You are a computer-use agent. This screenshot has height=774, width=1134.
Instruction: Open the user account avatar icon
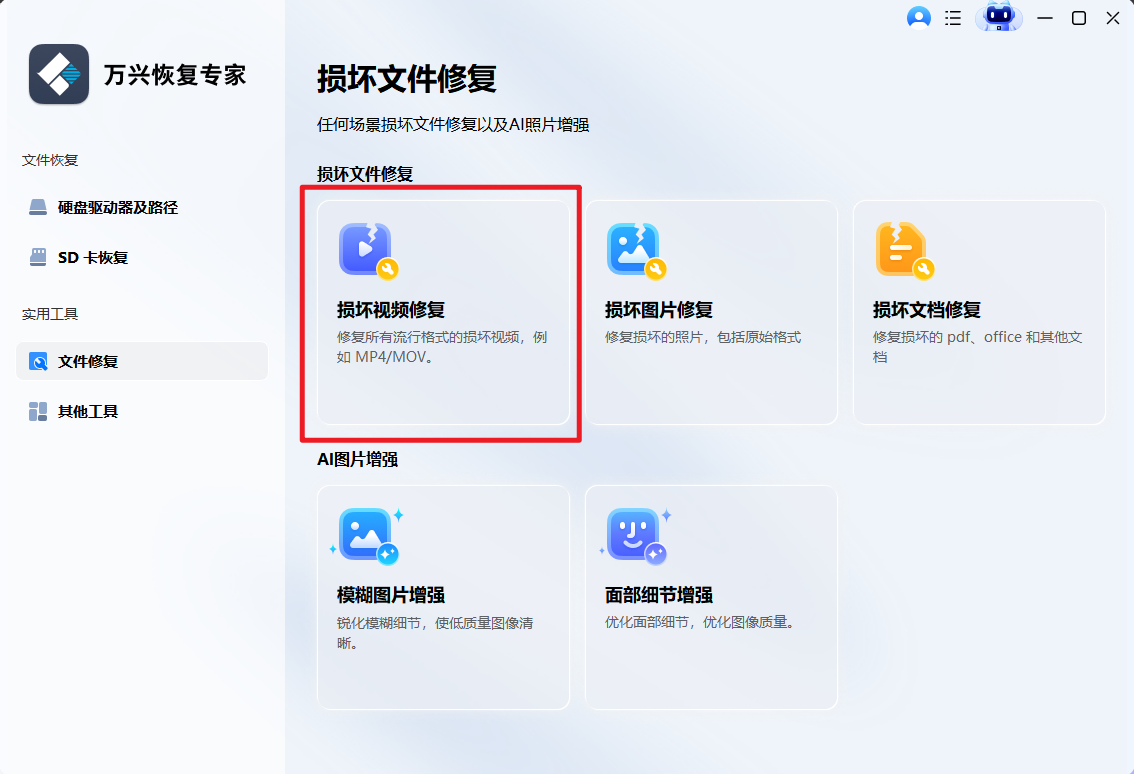(x=918, y=17)
